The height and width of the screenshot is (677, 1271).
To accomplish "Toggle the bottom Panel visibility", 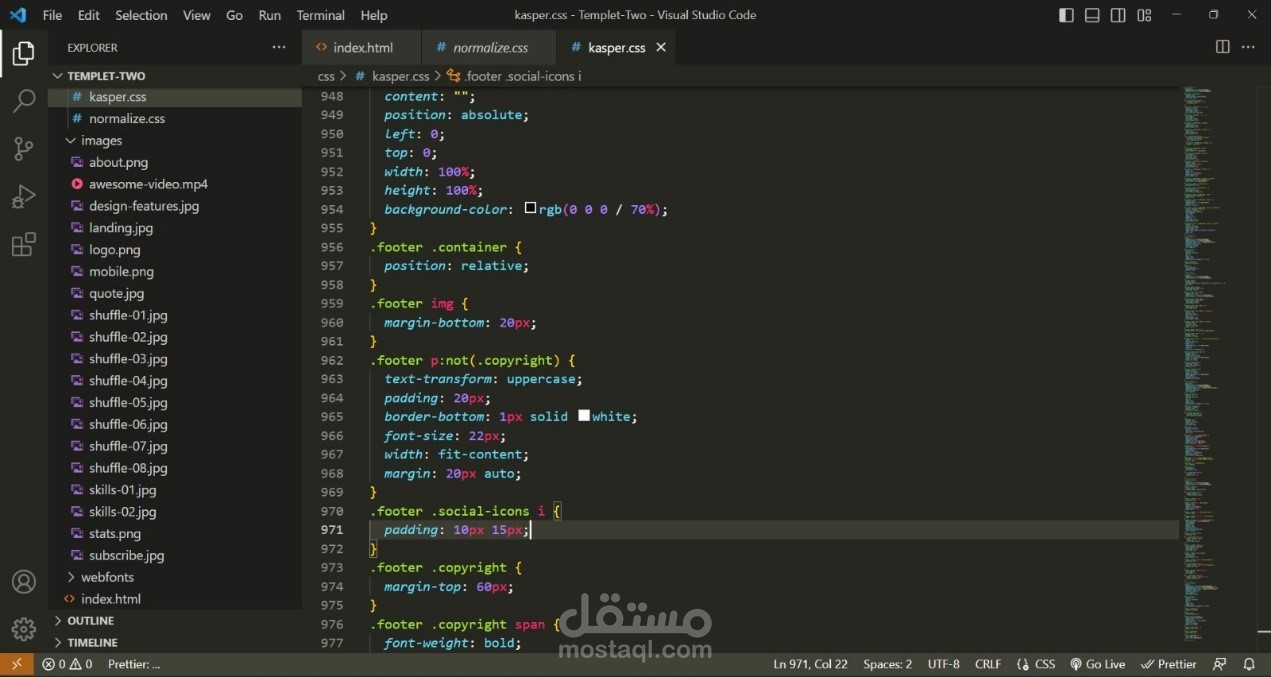I will (1092, 15).
